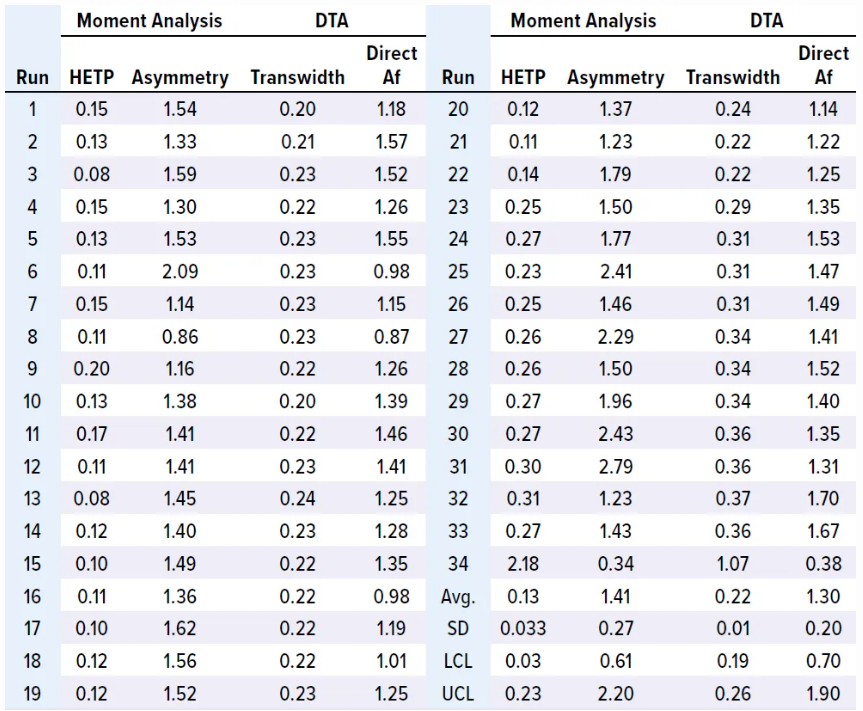
Task: Select the UCL Direct Af value 1.90
Action: pos(823,694)
